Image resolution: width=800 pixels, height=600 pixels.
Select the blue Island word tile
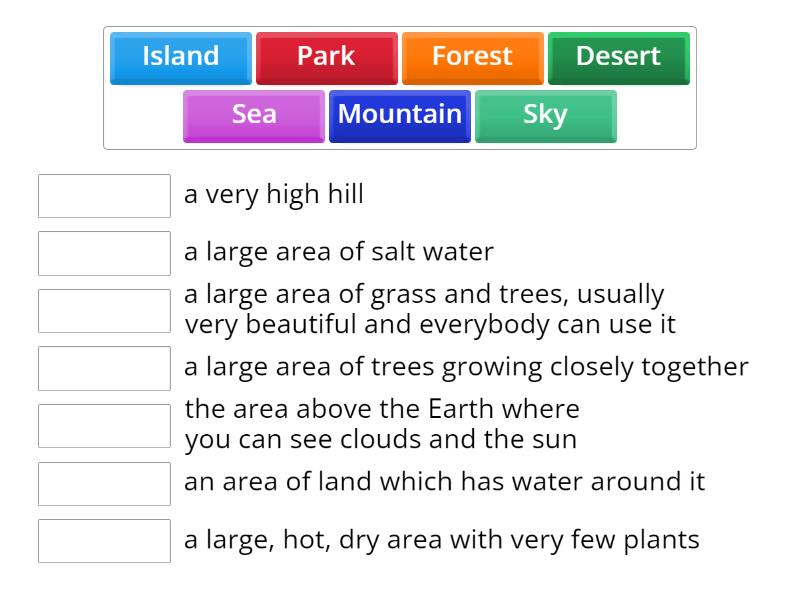pos(181,58)
